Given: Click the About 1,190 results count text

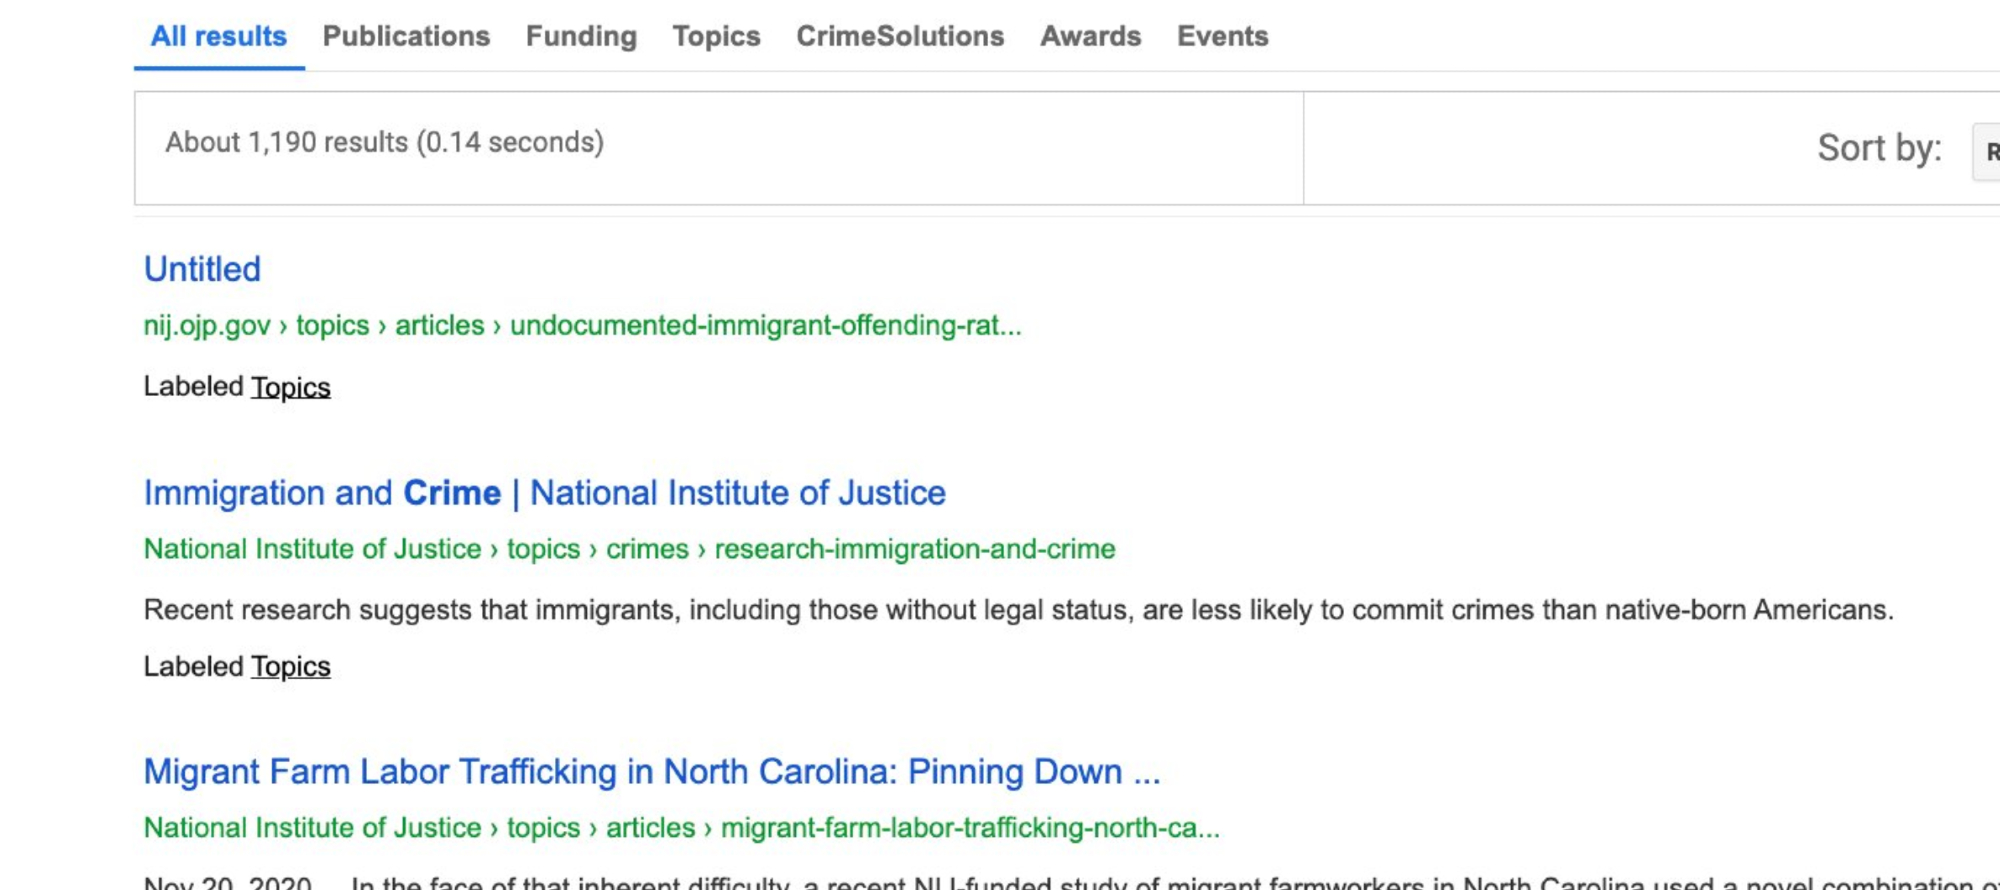Looking at the screenshot, I should tap(384, 143).
